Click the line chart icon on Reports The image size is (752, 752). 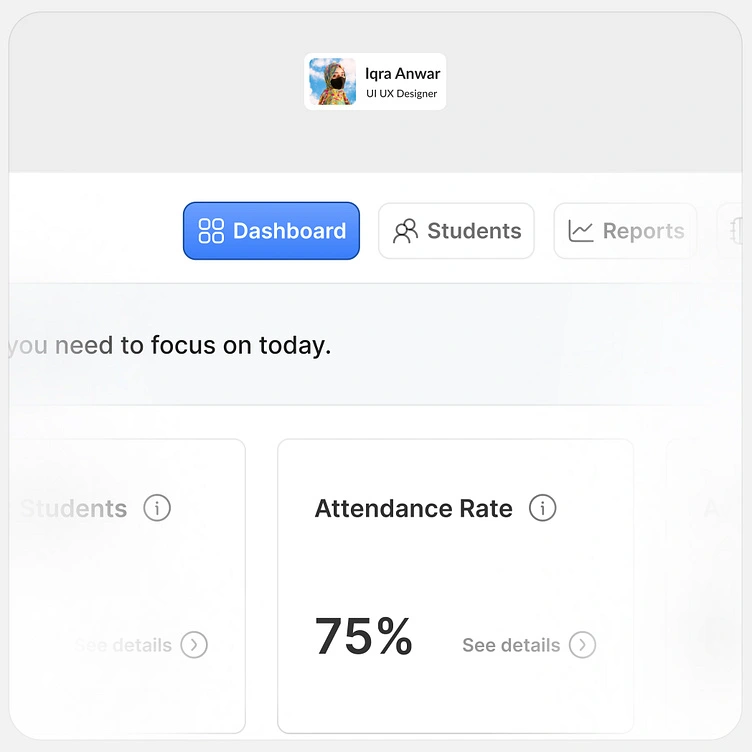(581, 231)
